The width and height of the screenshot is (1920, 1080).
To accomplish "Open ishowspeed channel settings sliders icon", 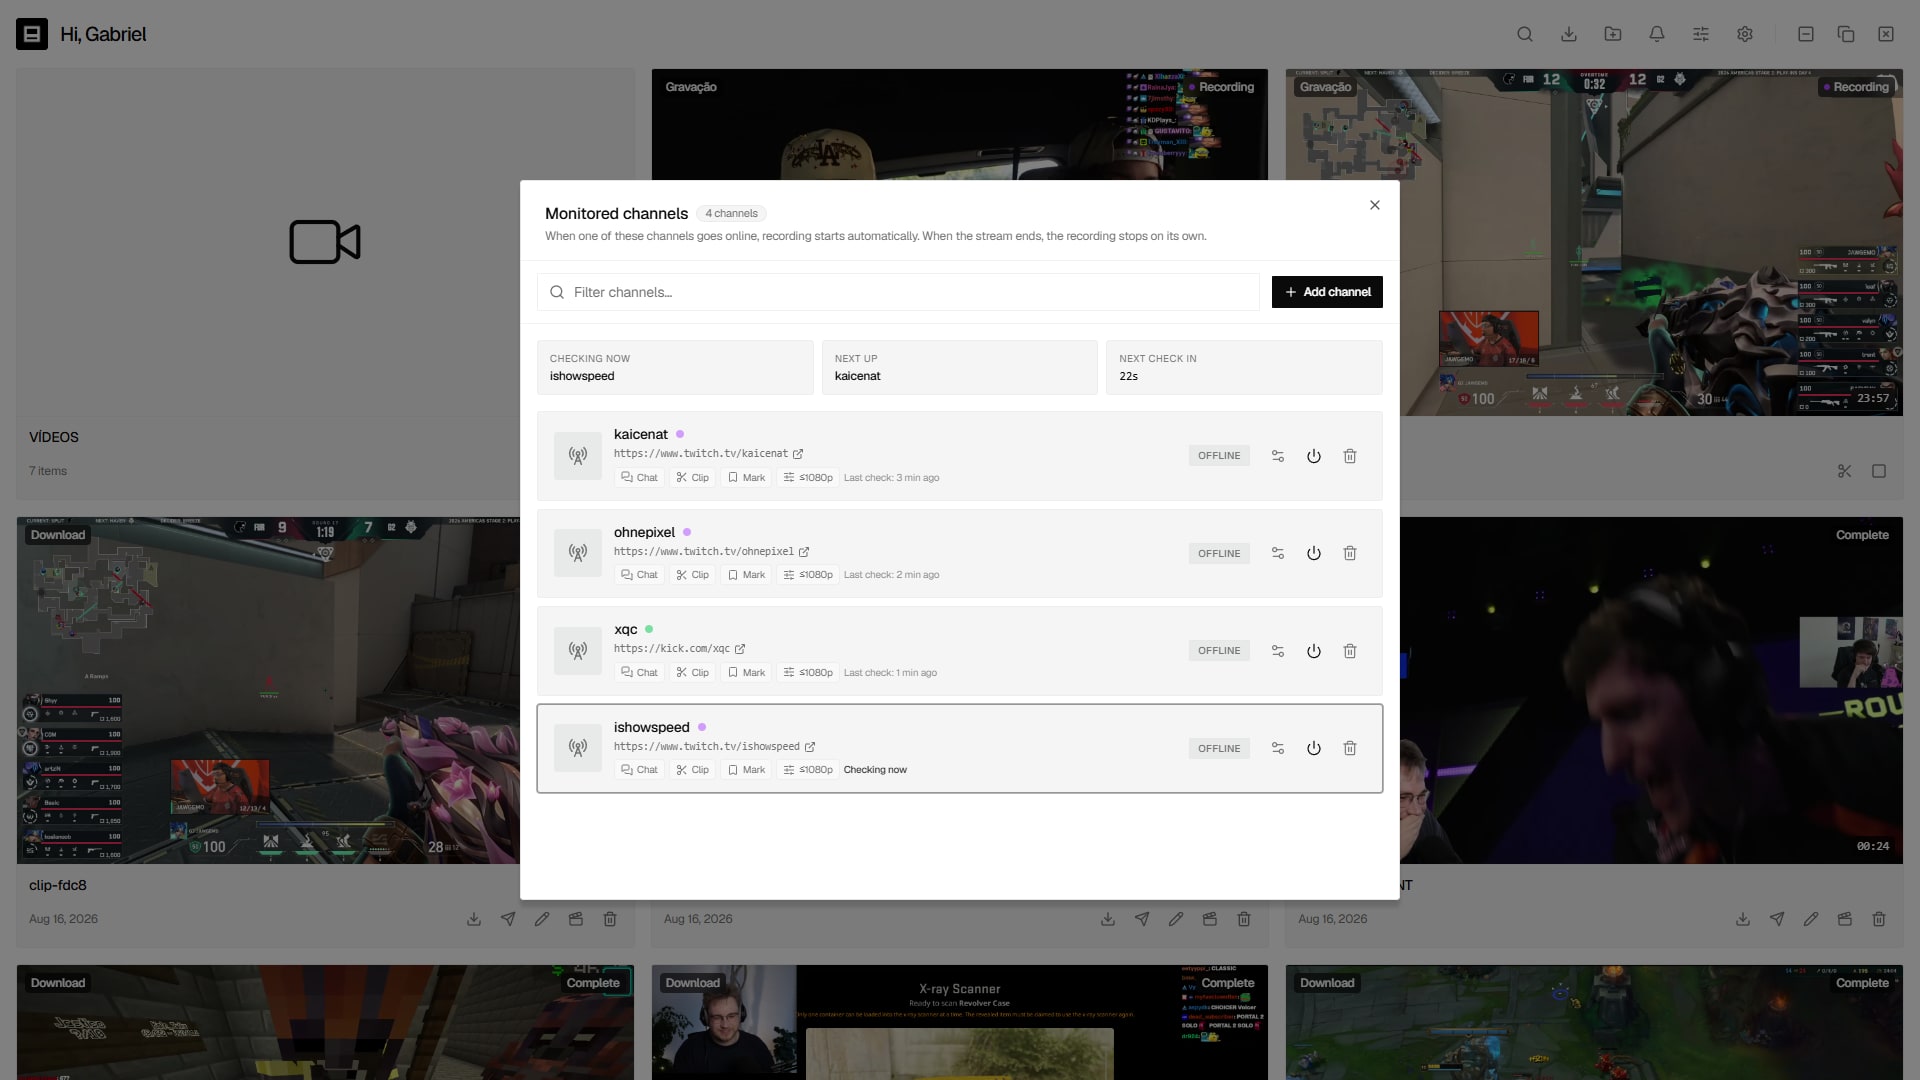I will point(1278,748).
